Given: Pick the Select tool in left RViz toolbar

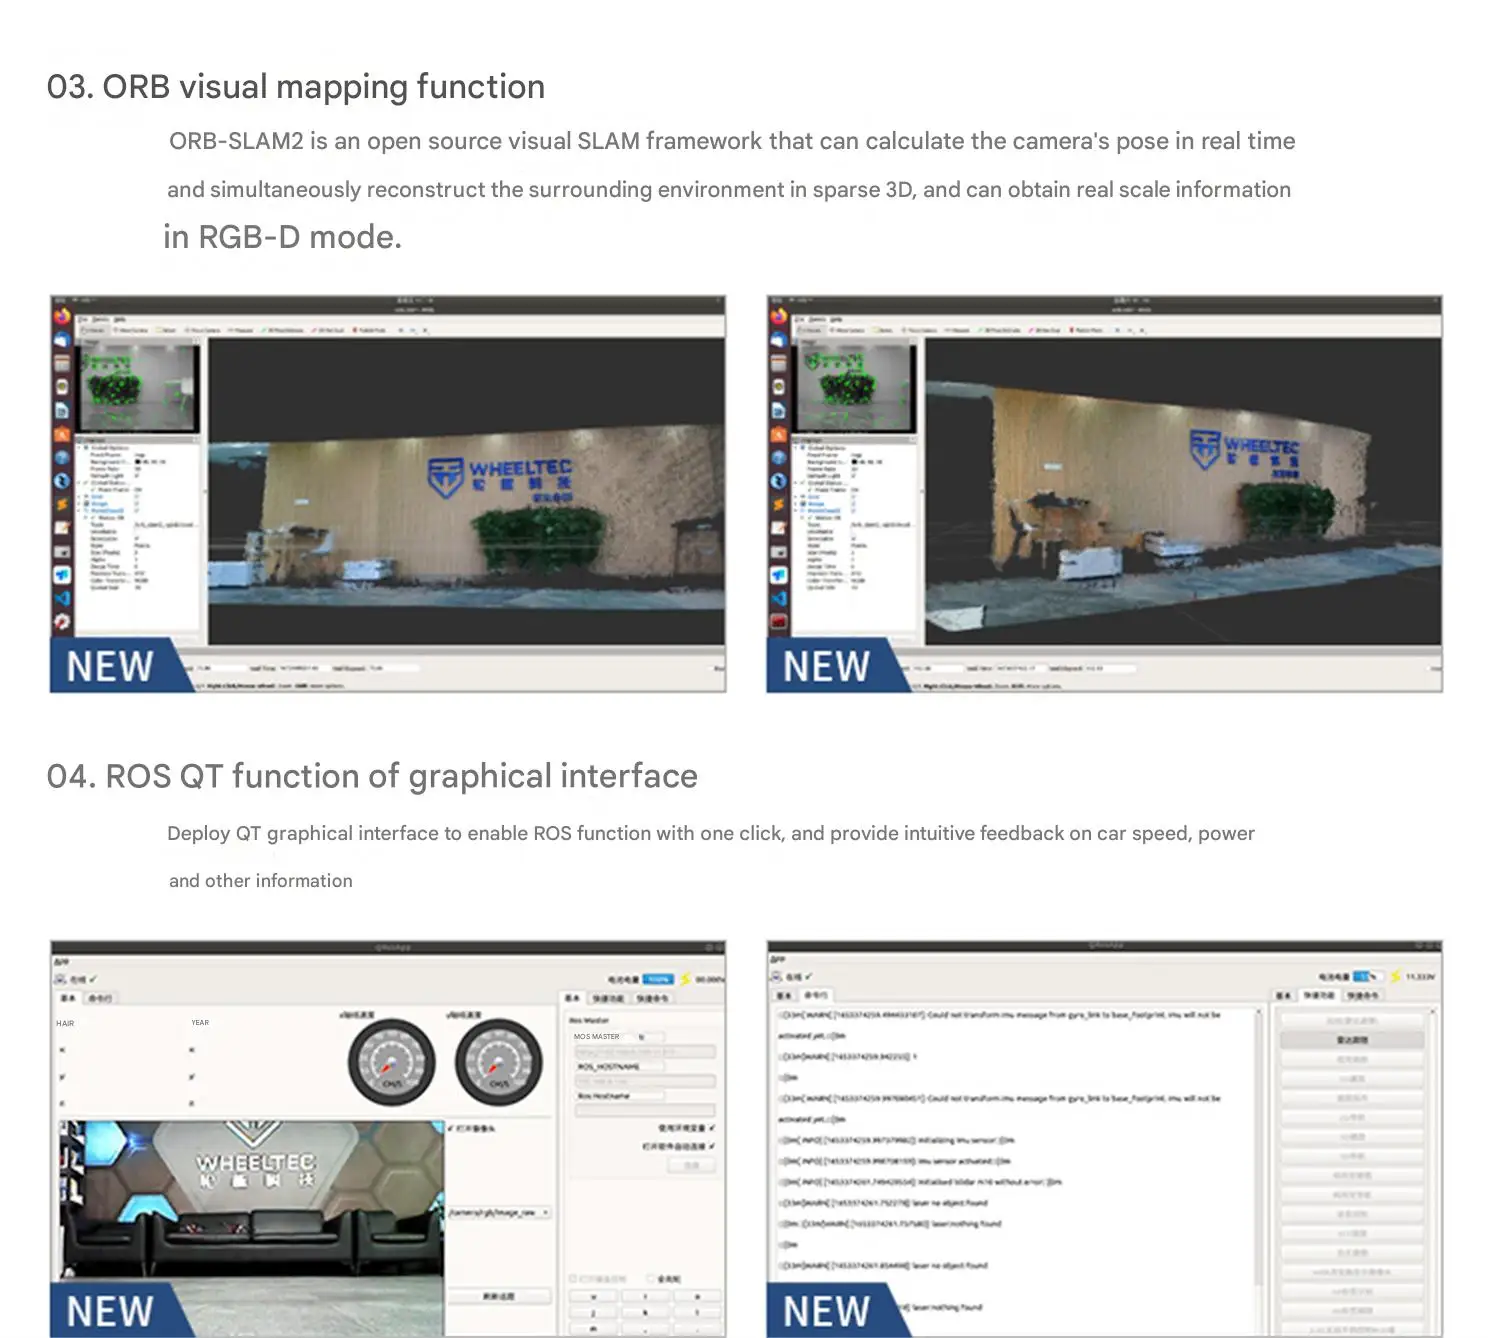Looking at the screenshot, I should point(167,329).
